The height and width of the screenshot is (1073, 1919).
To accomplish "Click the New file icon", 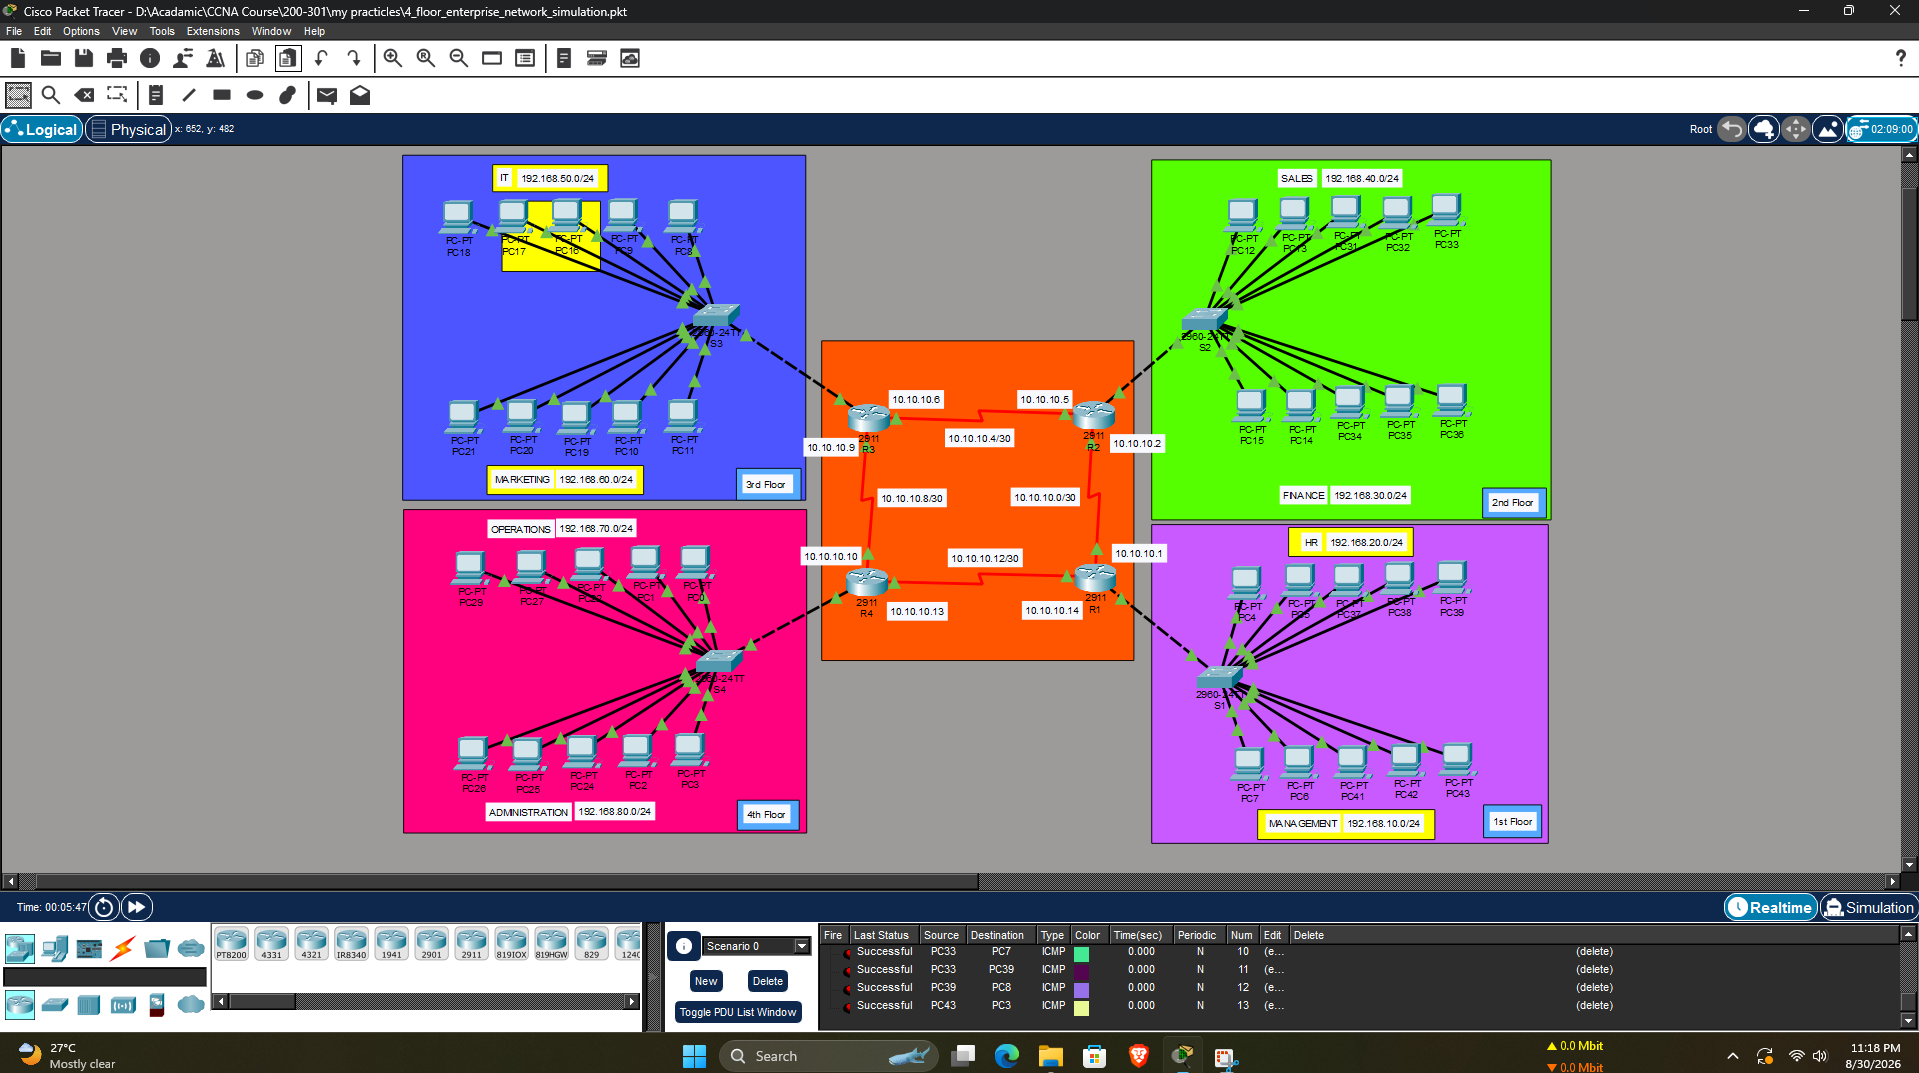I will pos(18,58).
